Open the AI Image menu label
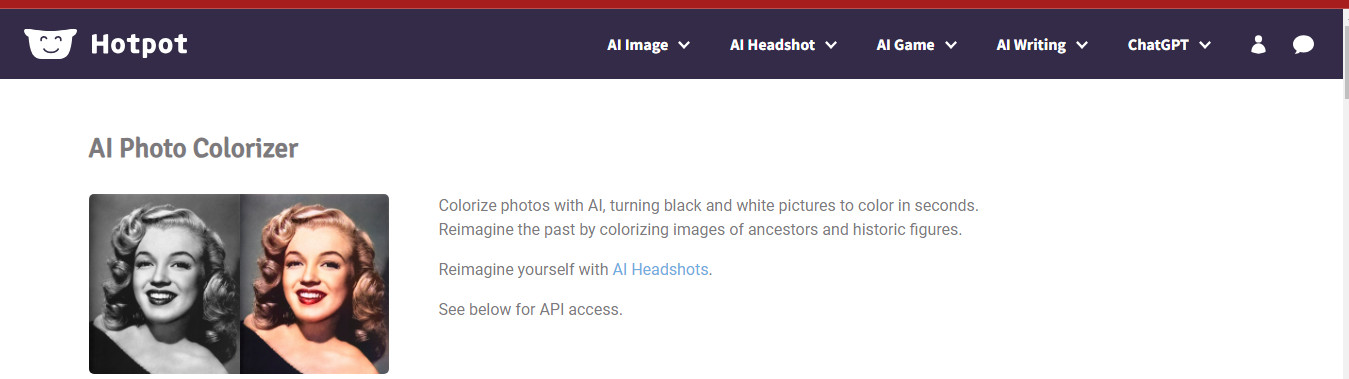Screen dimensions: 1349x379 pyautogui.click(x=637, y=45)
